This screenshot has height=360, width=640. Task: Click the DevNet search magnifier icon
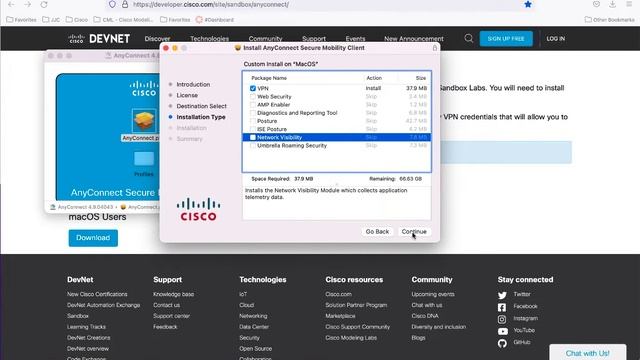pos(469,38)
